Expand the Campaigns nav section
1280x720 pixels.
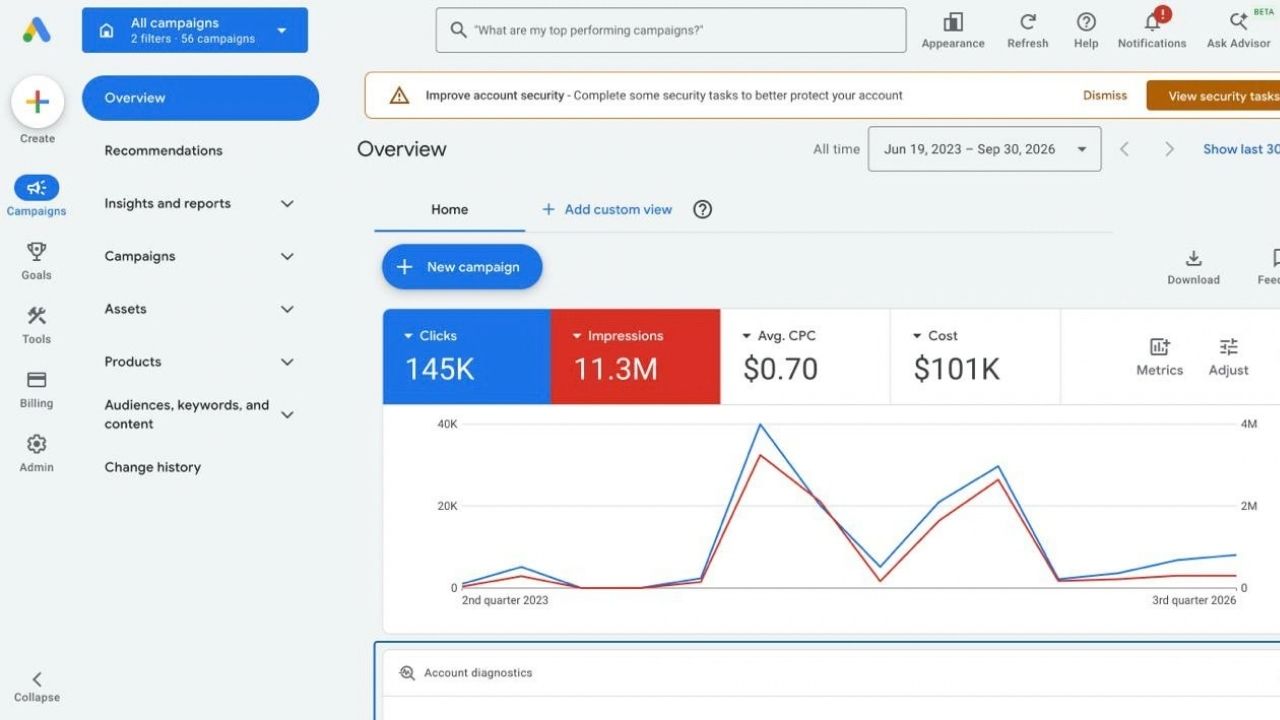pos(200,257)
